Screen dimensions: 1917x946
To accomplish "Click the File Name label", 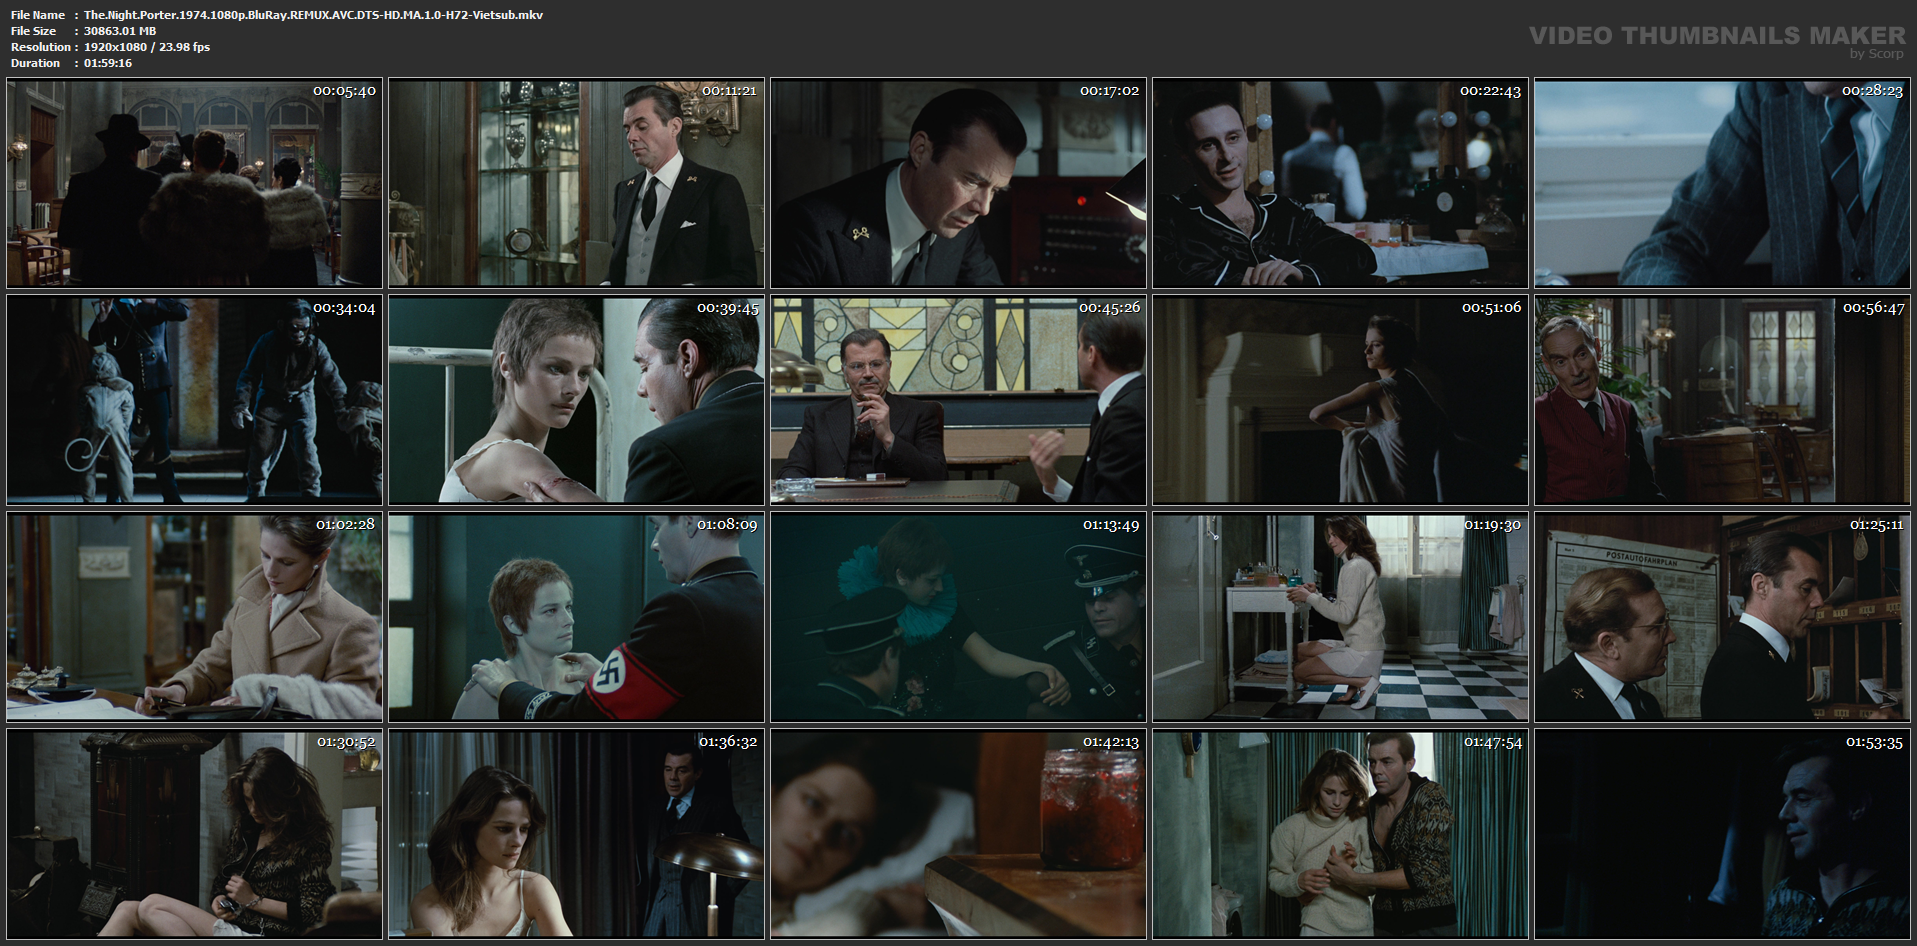I will click(x=38, y=15).
